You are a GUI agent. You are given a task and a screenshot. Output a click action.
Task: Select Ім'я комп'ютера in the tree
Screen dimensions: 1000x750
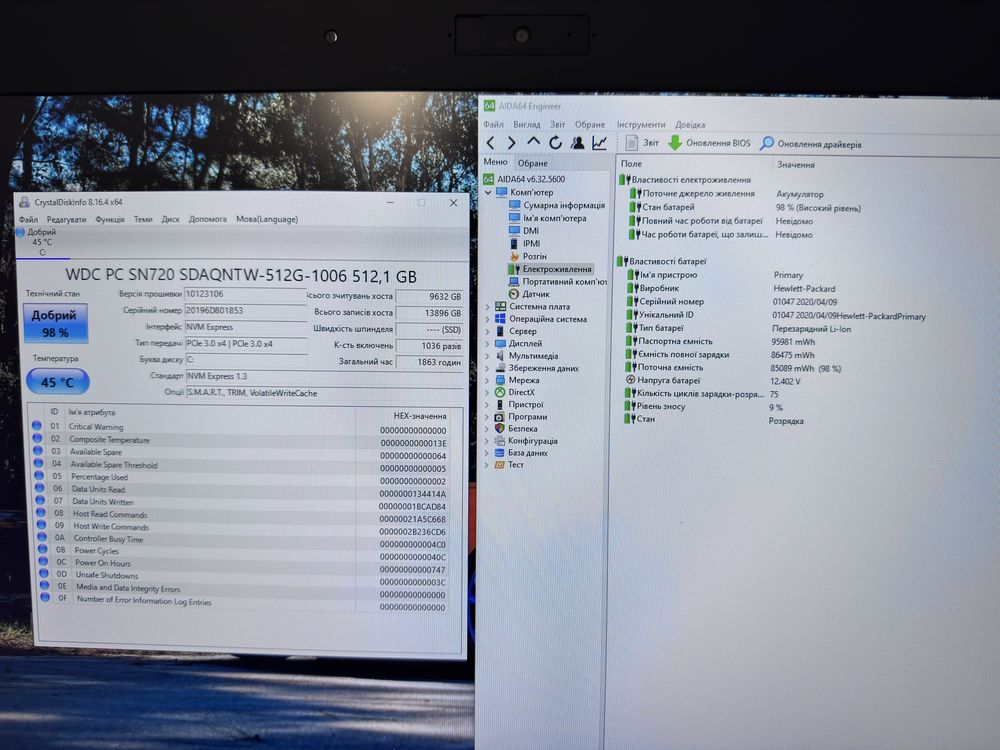(x=547, y=217)
